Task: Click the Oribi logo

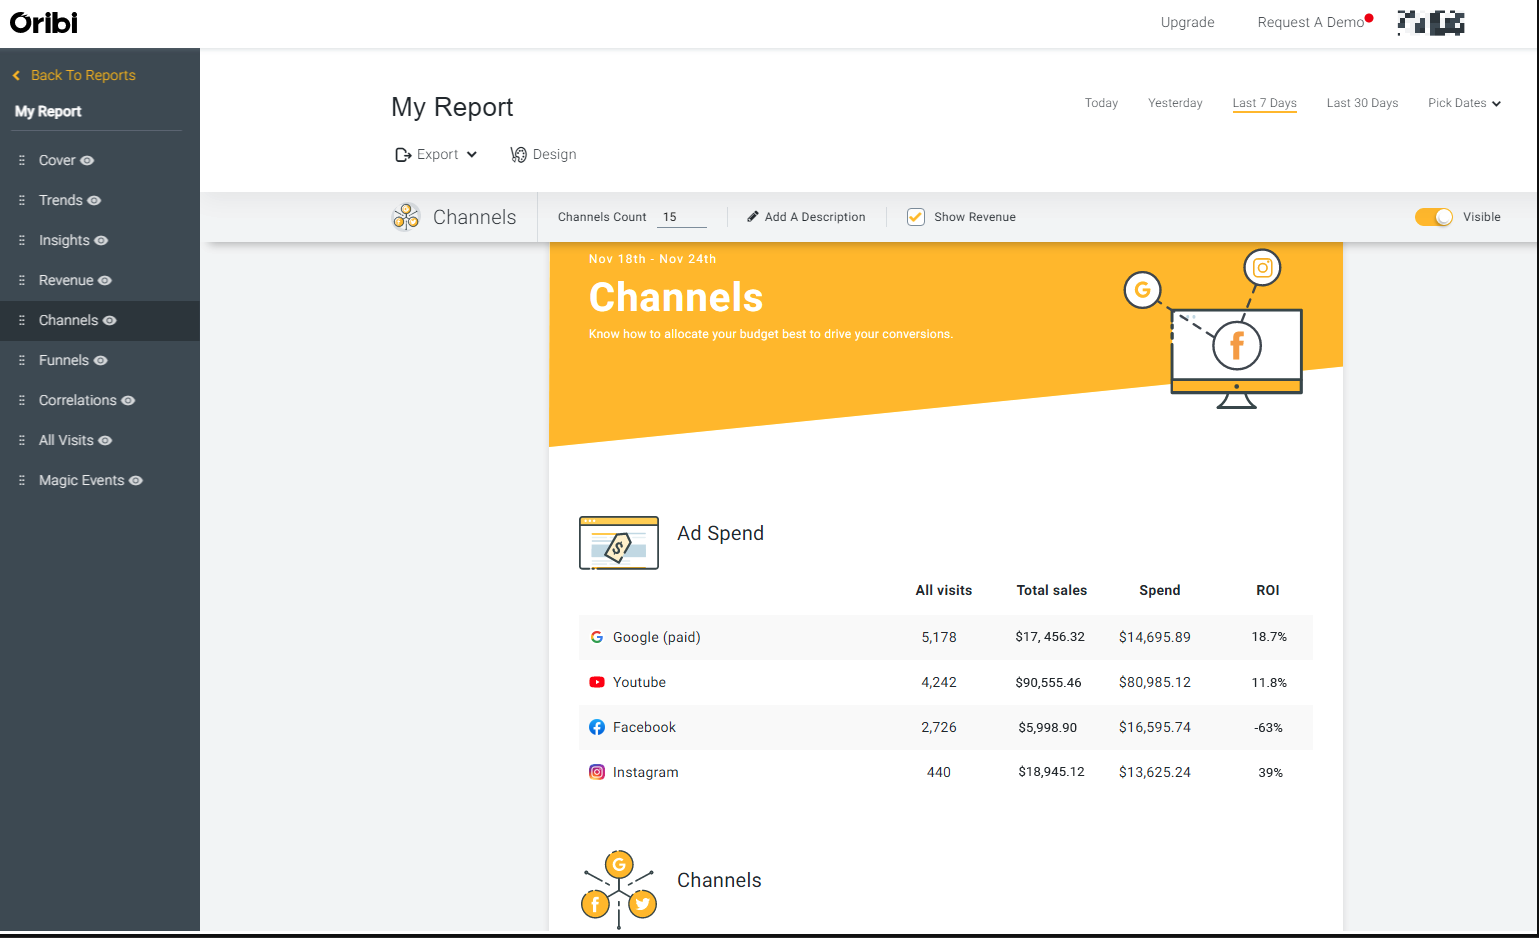Action: tap(44, 22)
